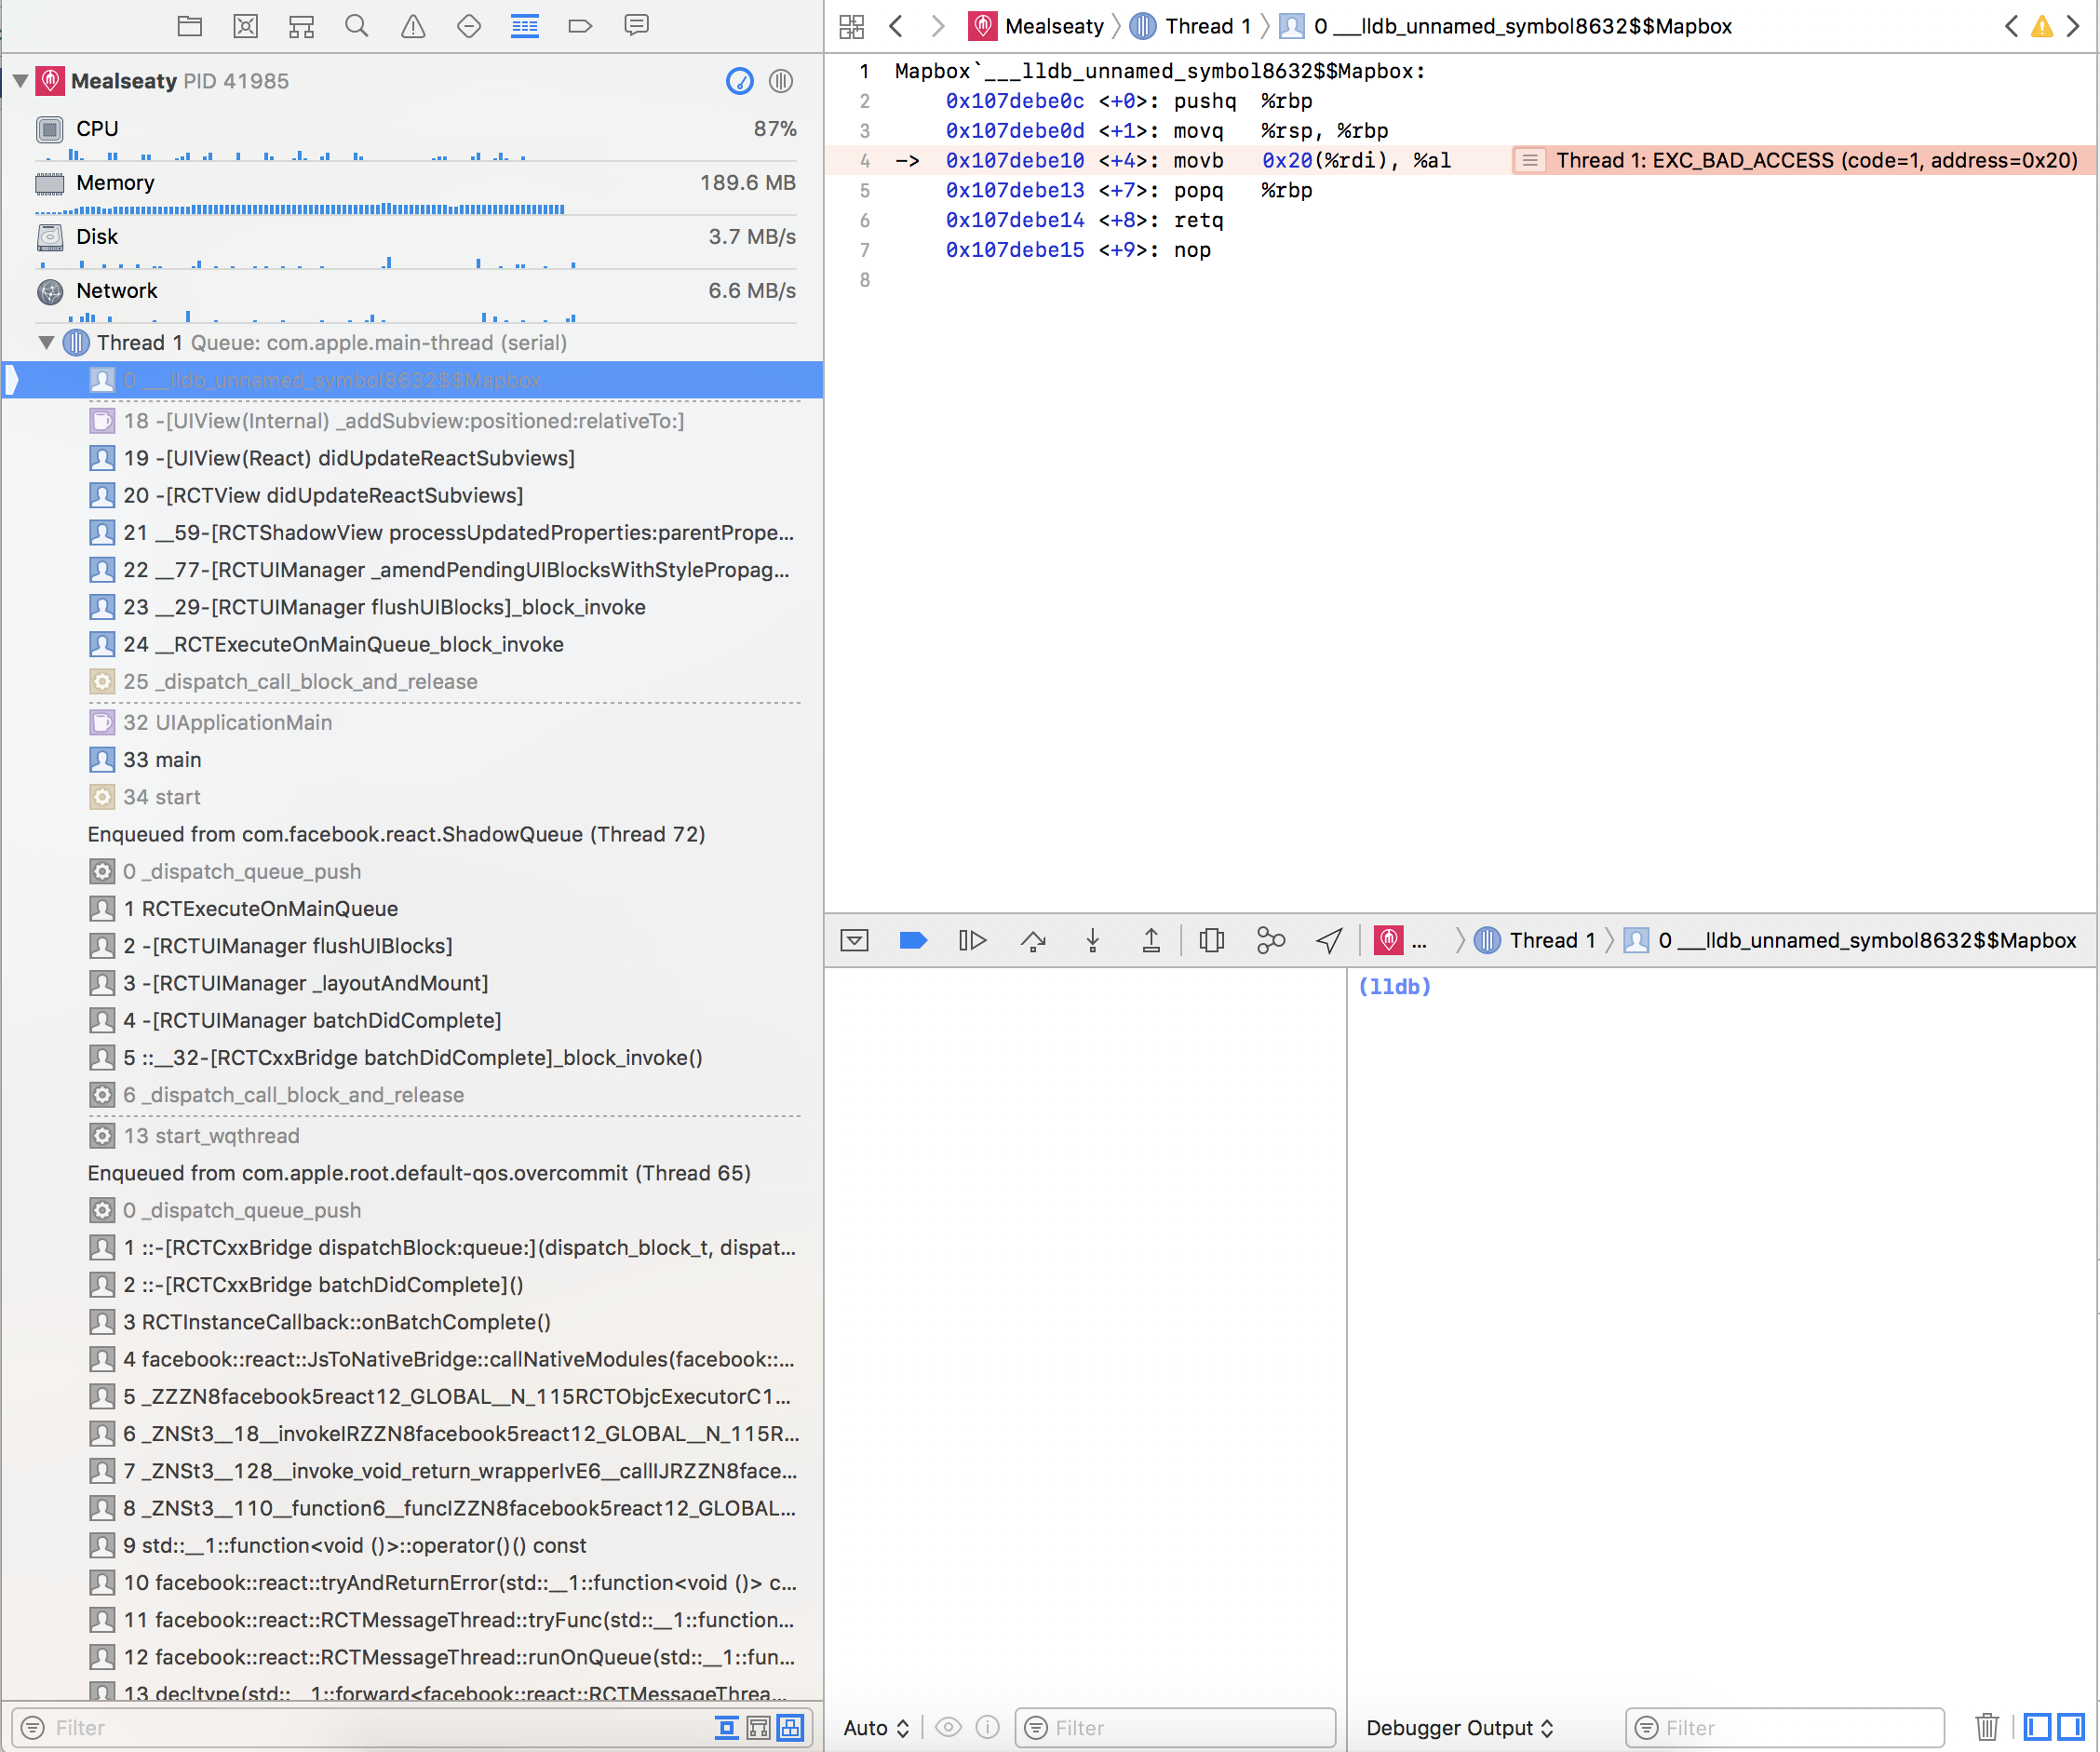
Task: Step into the current function
Action: coord(1093,940)
